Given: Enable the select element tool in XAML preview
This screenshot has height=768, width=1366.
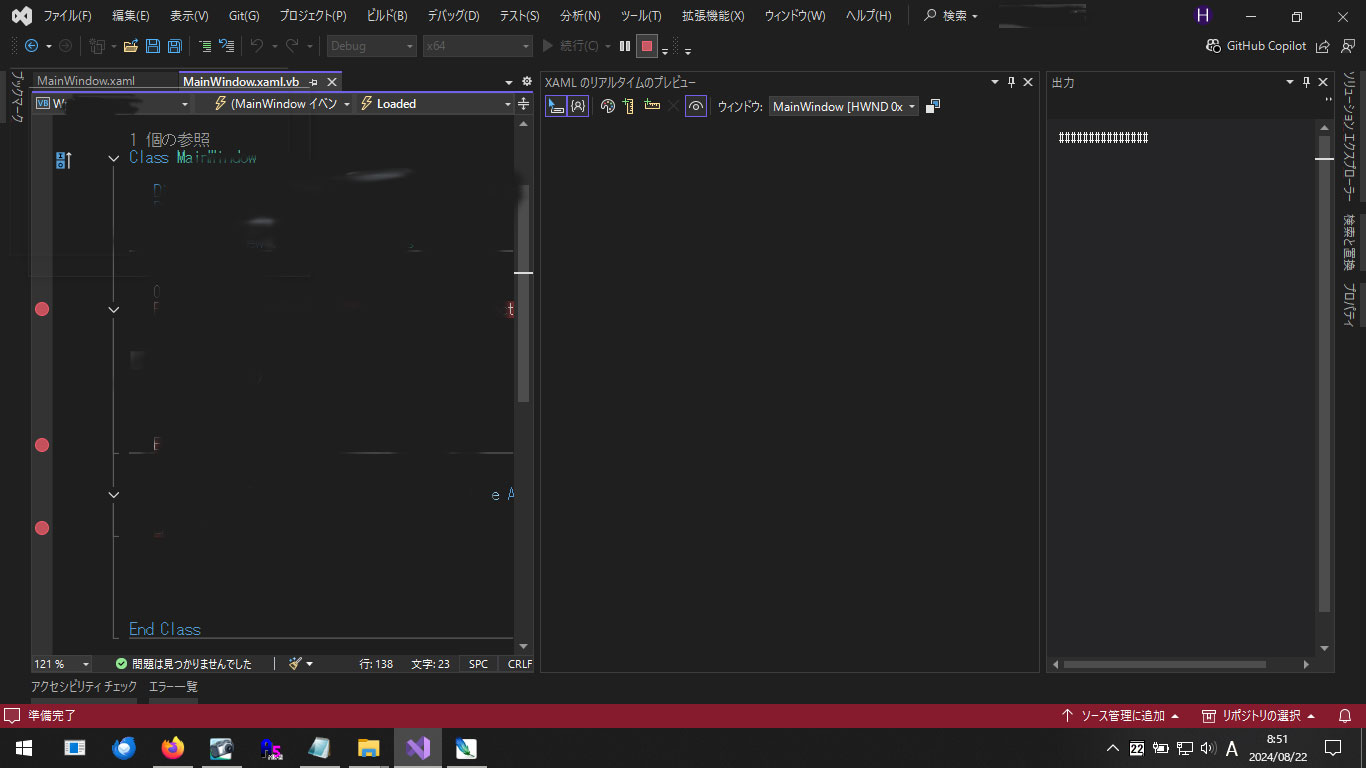Looking at the screenshot, I should pos(556,106).
